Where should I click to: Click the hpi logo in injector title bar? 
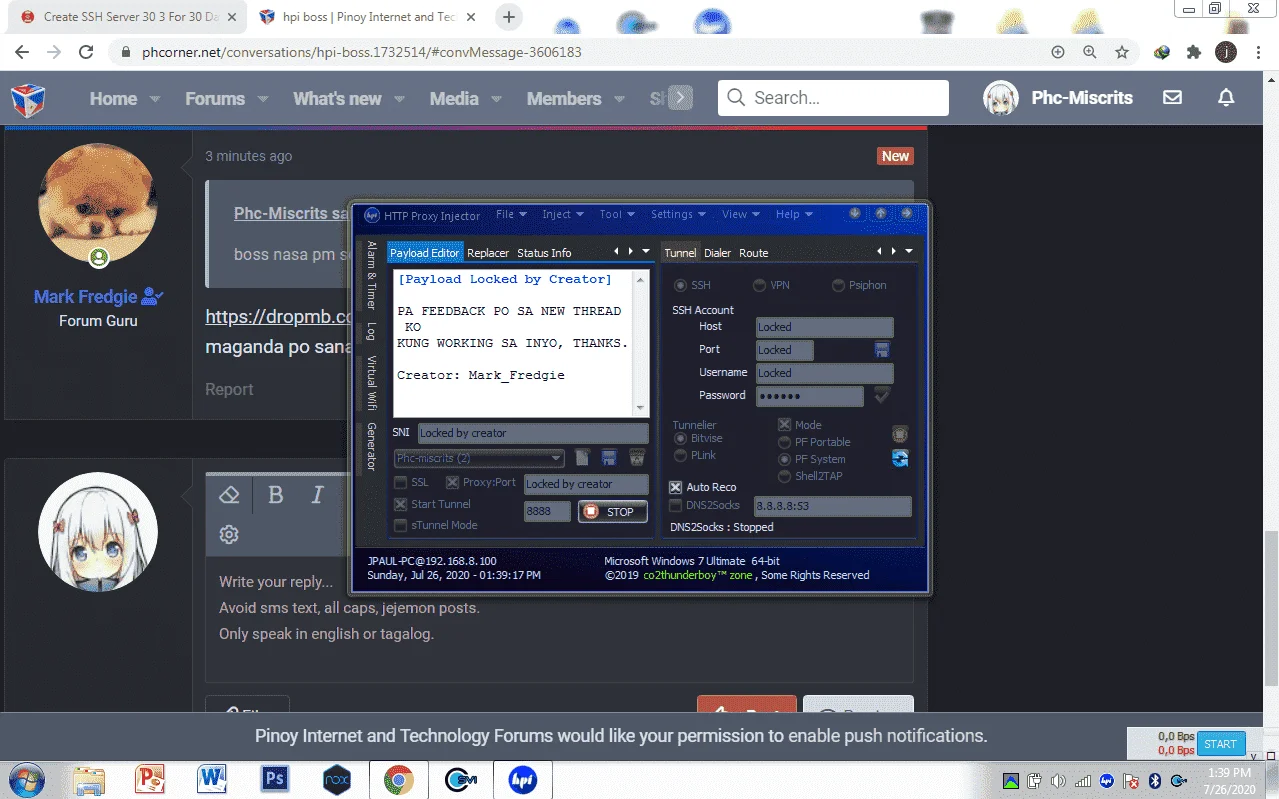pyautogui.click(x=372, y=215)
